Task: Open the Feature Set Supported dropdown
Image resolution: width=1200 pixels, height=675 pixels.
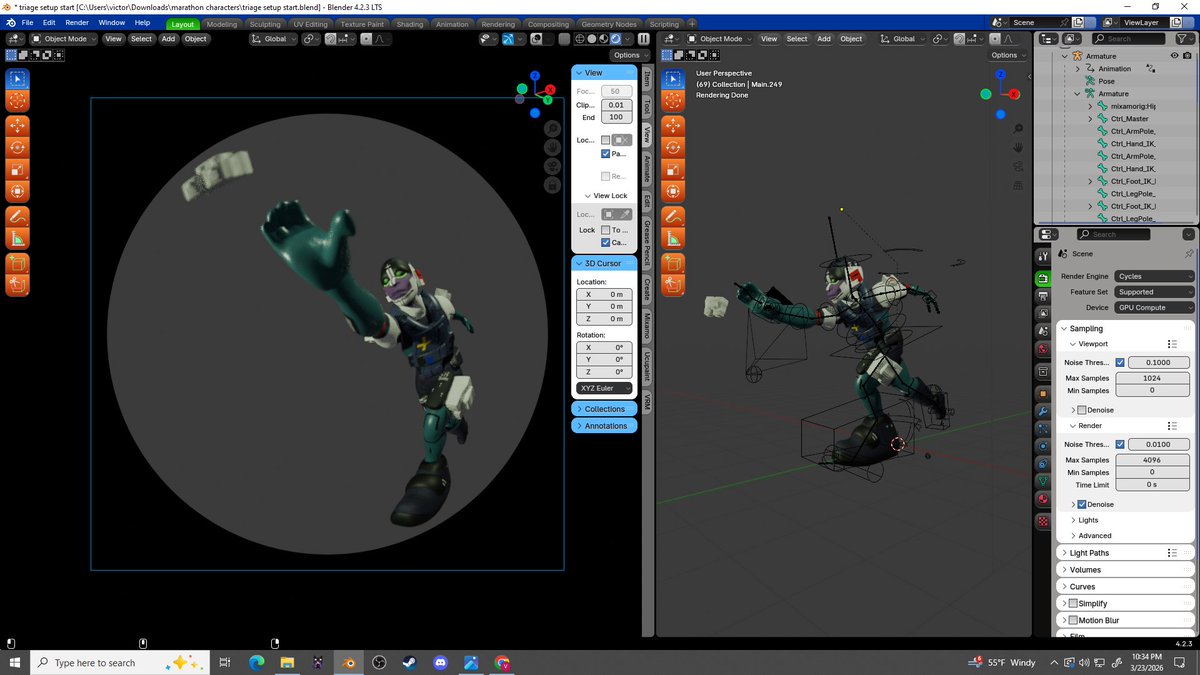Action: (x=1154, y=292)
